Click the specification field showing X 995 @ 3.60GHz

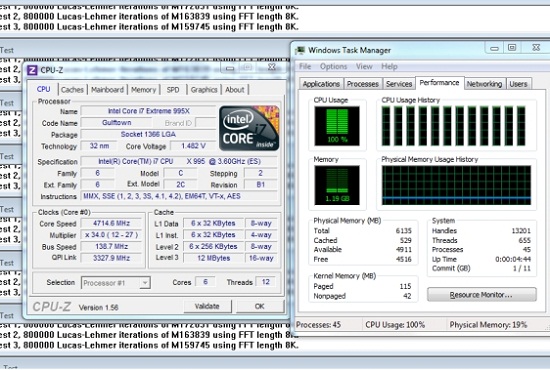click(179, 161)
